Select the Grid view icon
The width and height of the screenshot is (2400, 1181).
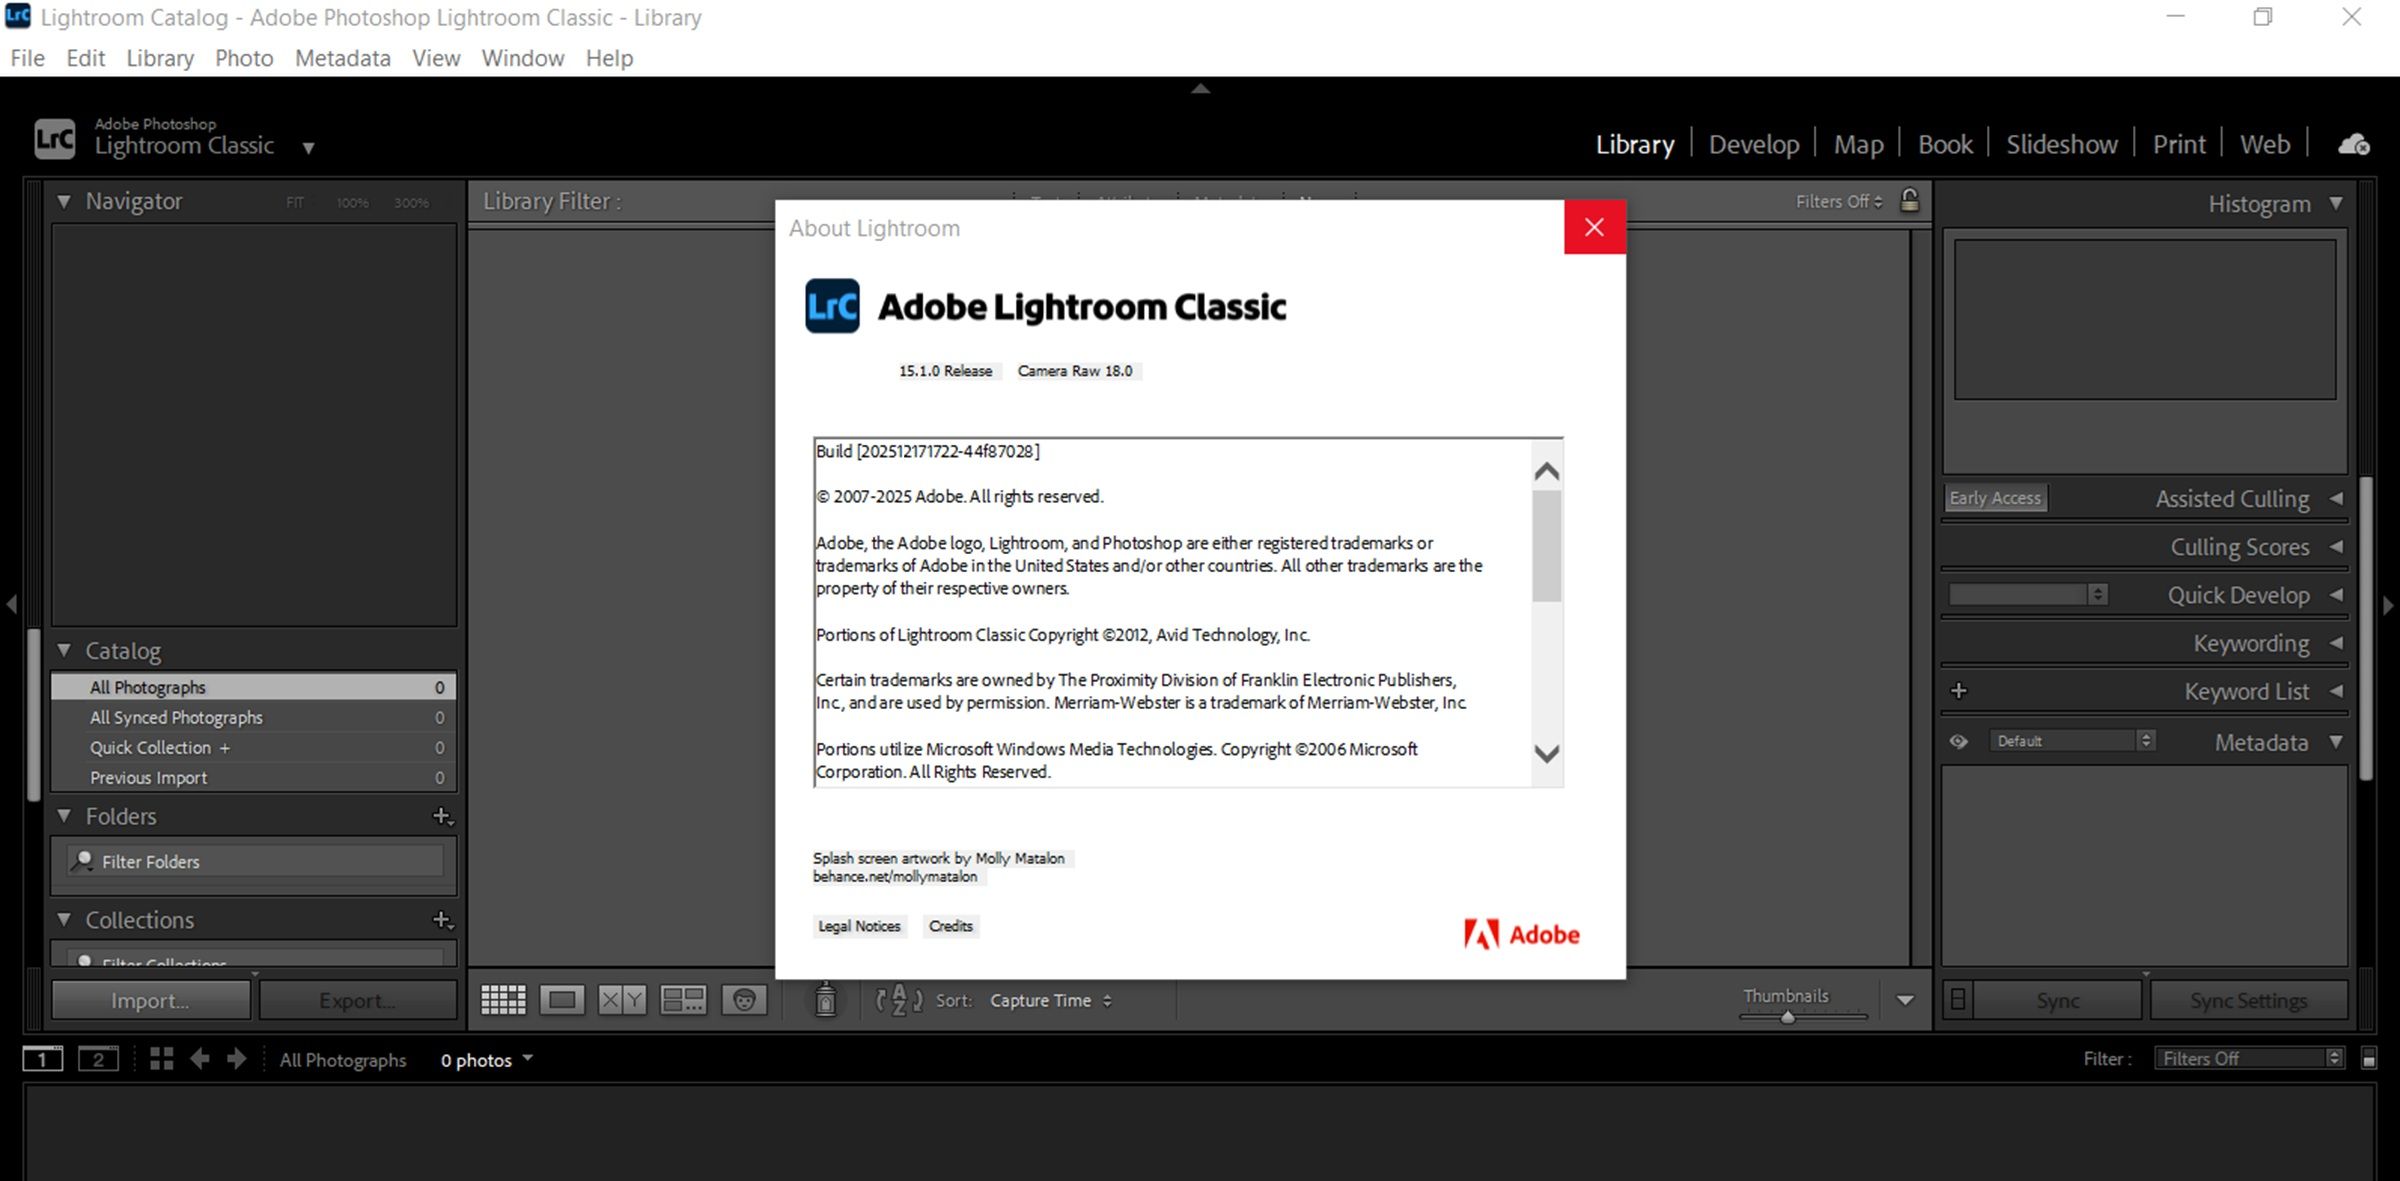click(504, 999)
